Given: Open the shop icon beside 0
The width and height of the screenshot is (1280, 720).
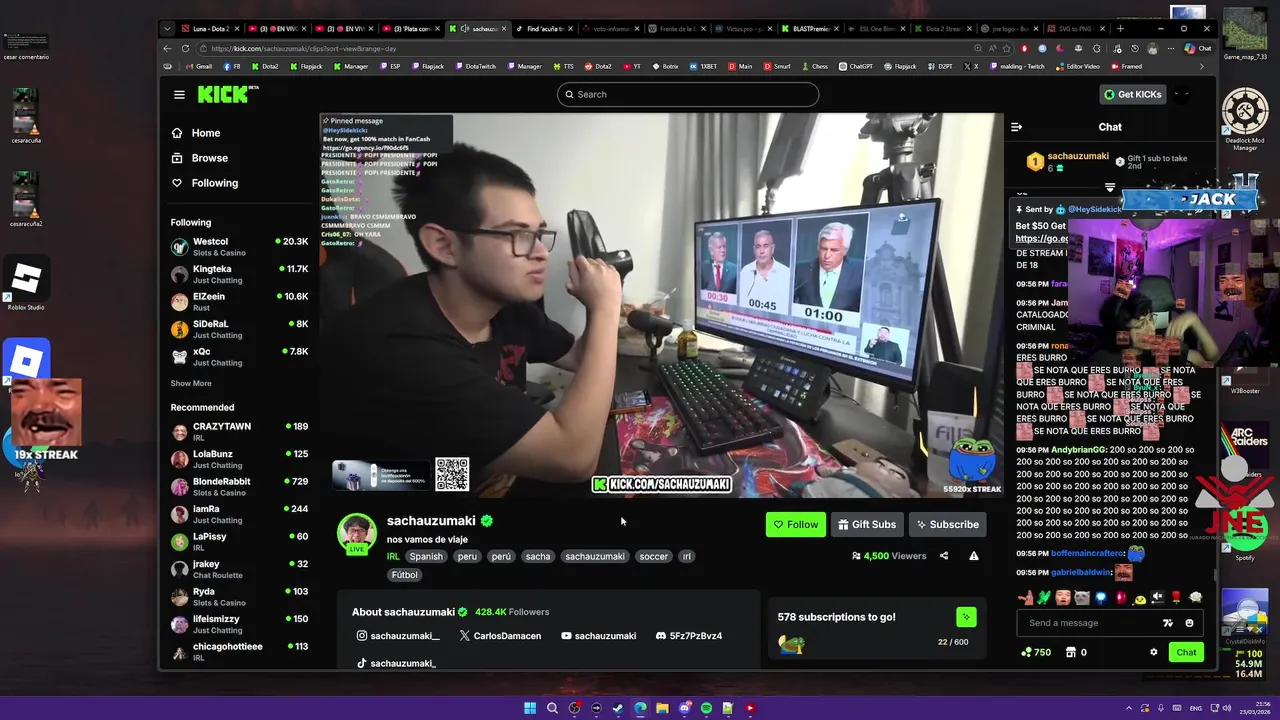Looking at the screenshot, I should pos(1071,652).
